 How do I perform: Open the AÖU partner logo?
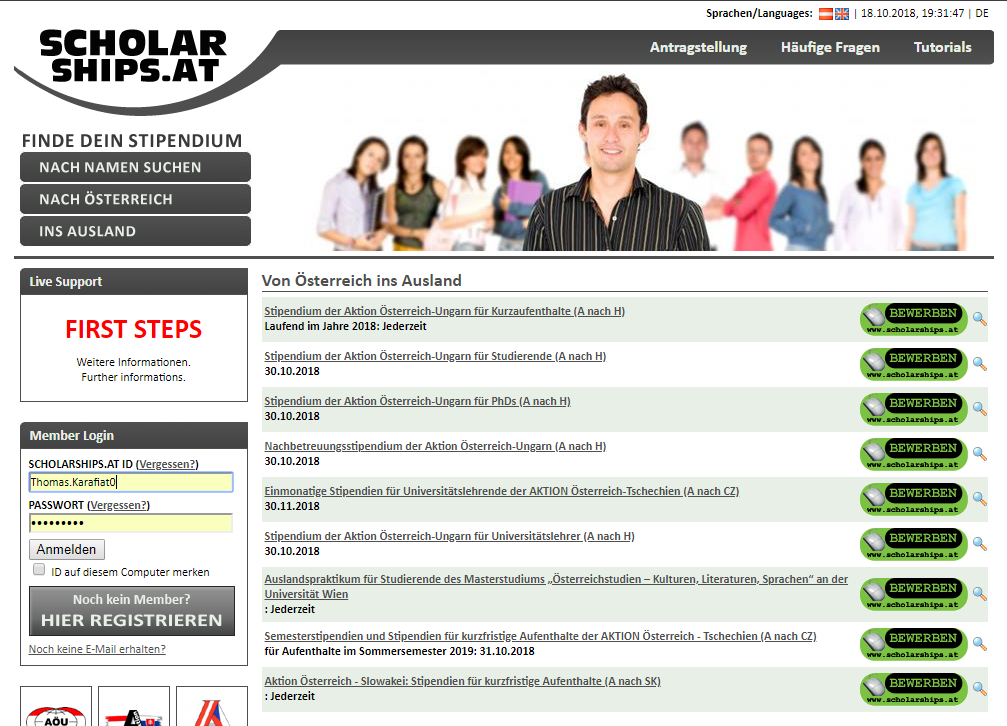(56, 707)
